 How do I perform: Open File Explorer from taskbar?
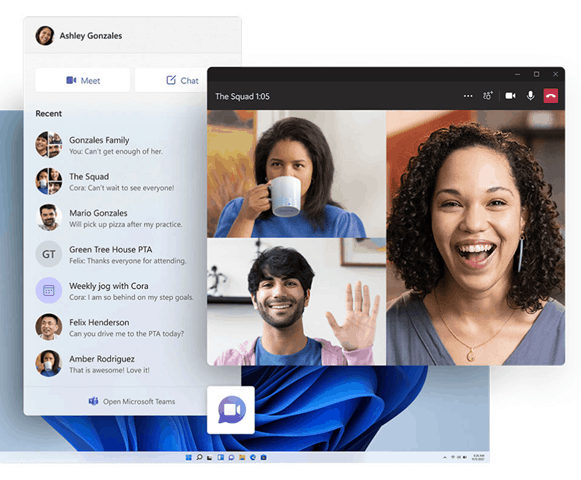point(242,457)
